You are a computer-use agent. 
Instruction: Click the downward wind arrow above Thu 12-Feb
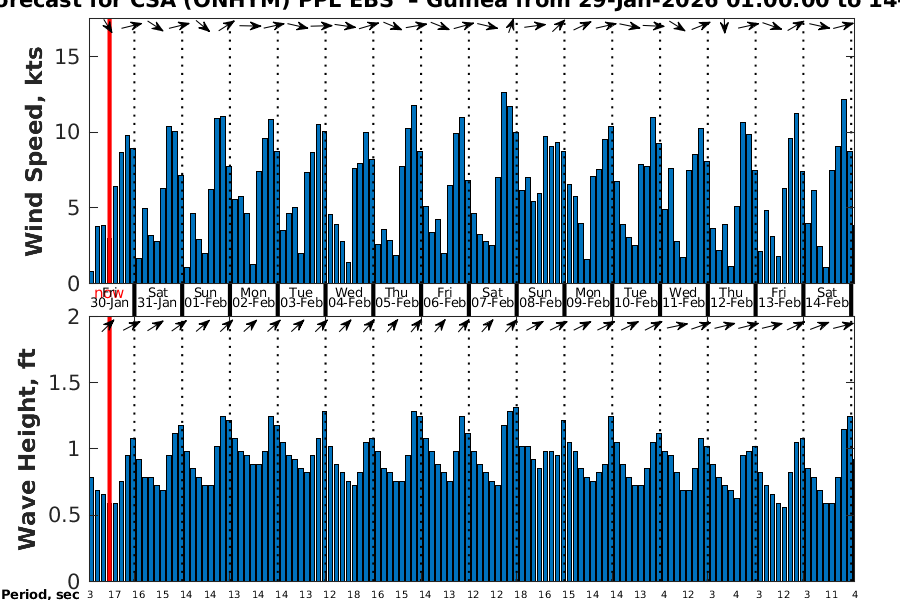click(x=725, y=26)
